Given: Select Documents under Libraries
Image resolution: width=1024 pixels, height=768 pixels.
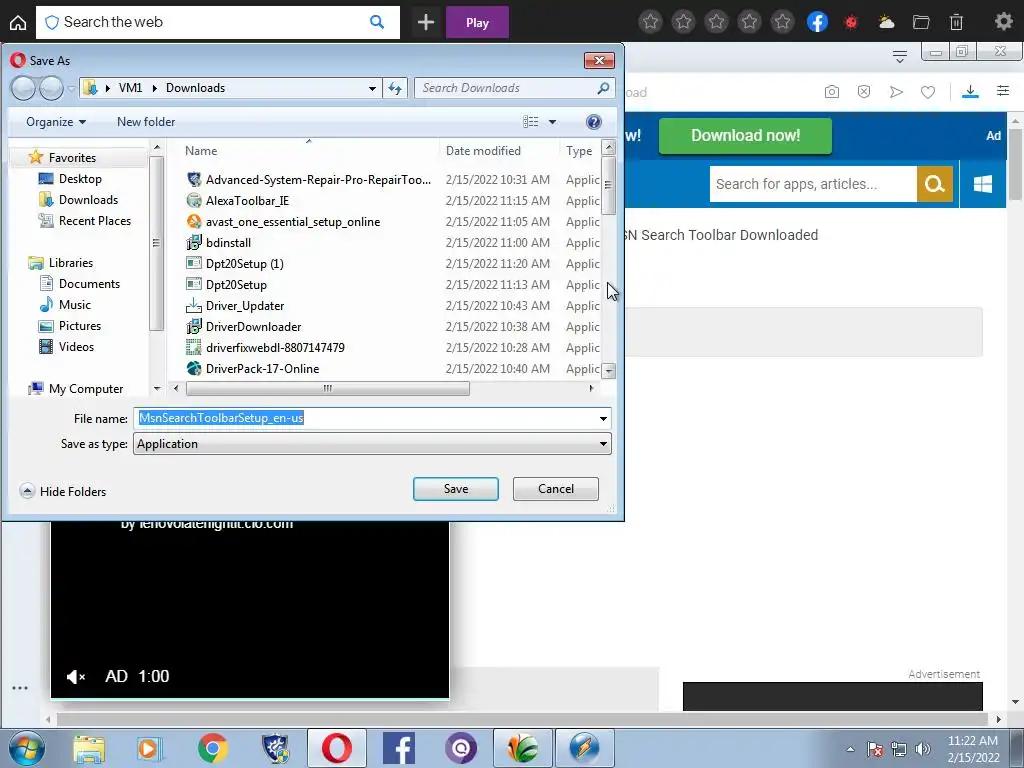Looking at the screenshot, I should (x=89, y=283).
